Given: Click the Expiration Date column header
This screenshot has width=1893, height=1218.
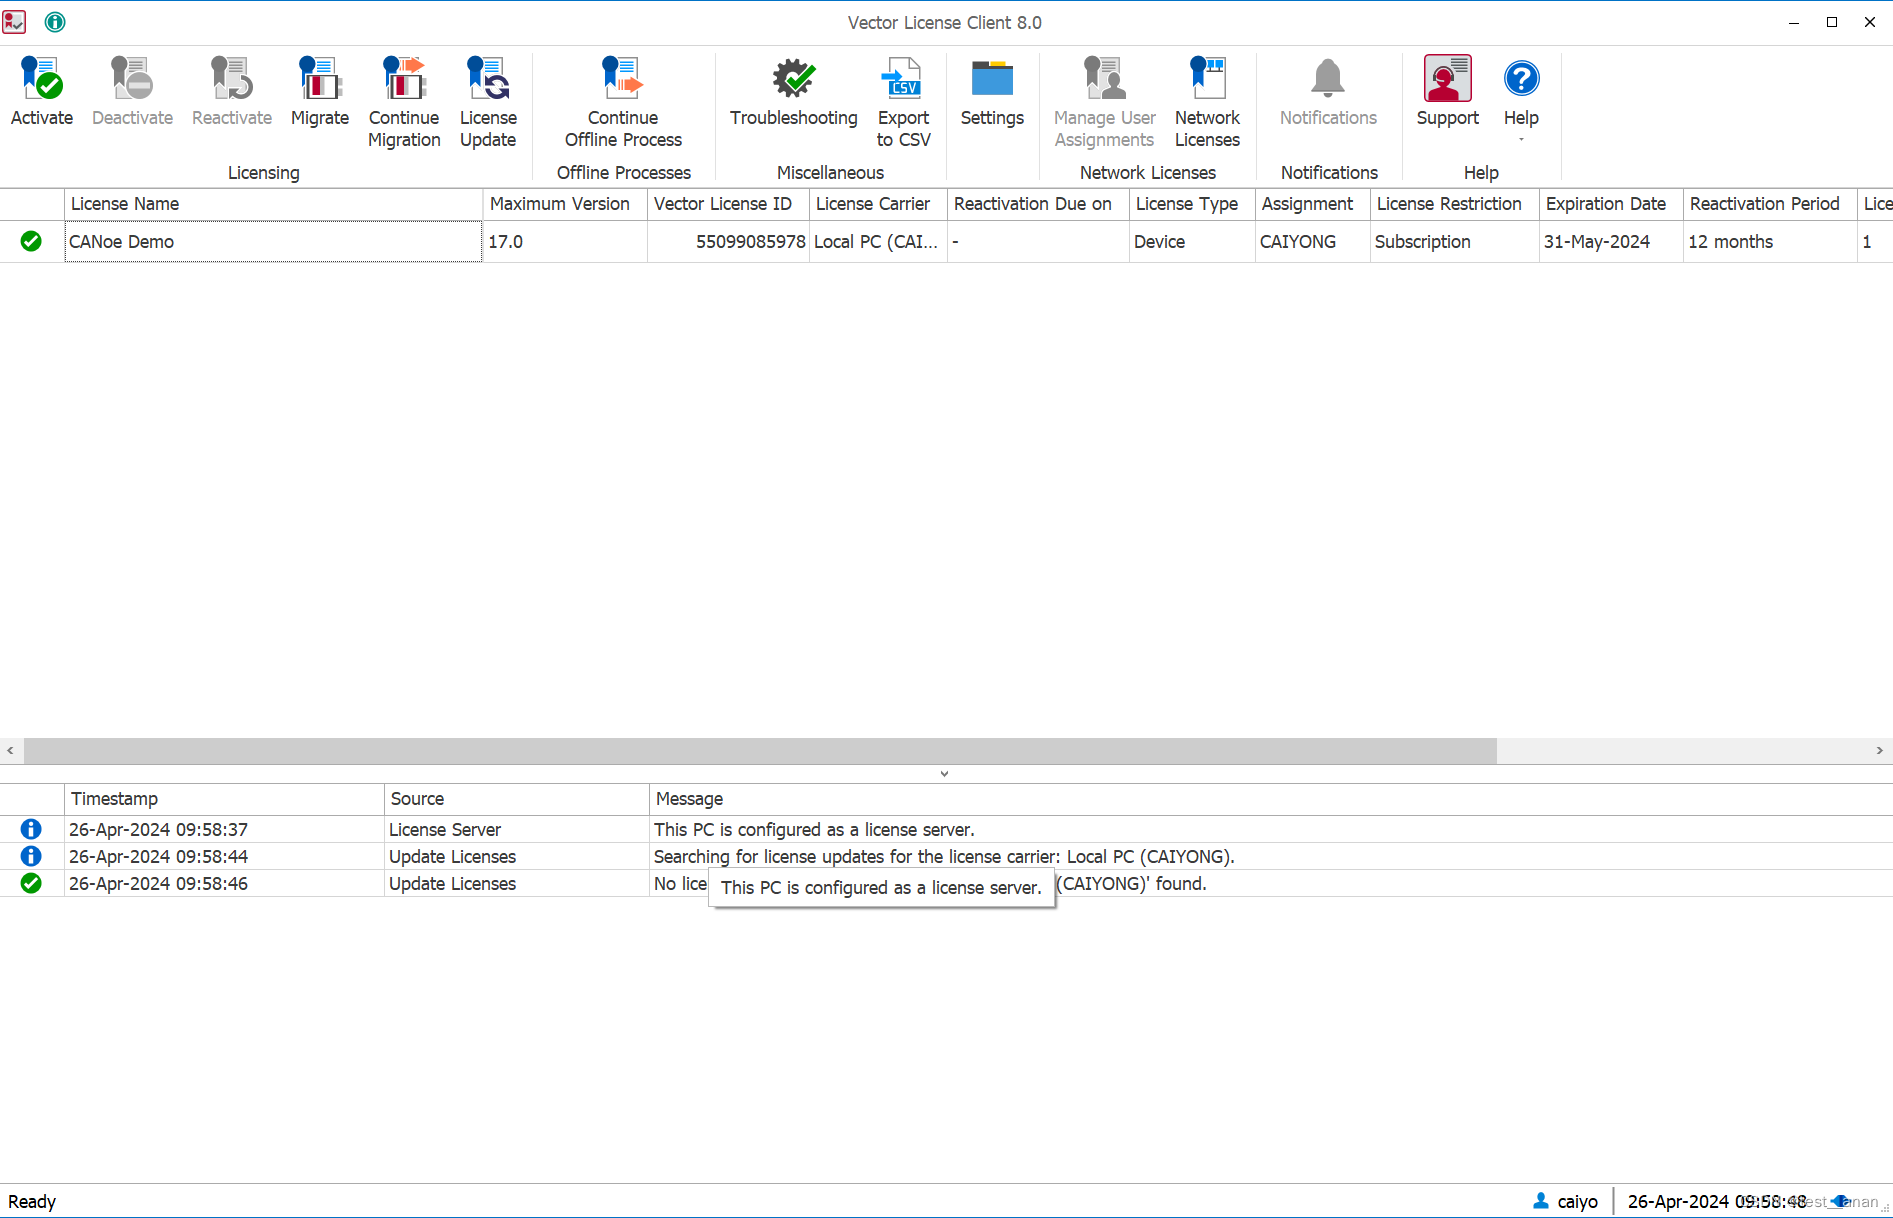Looking at the screenshot, I should click(1611, 204).
